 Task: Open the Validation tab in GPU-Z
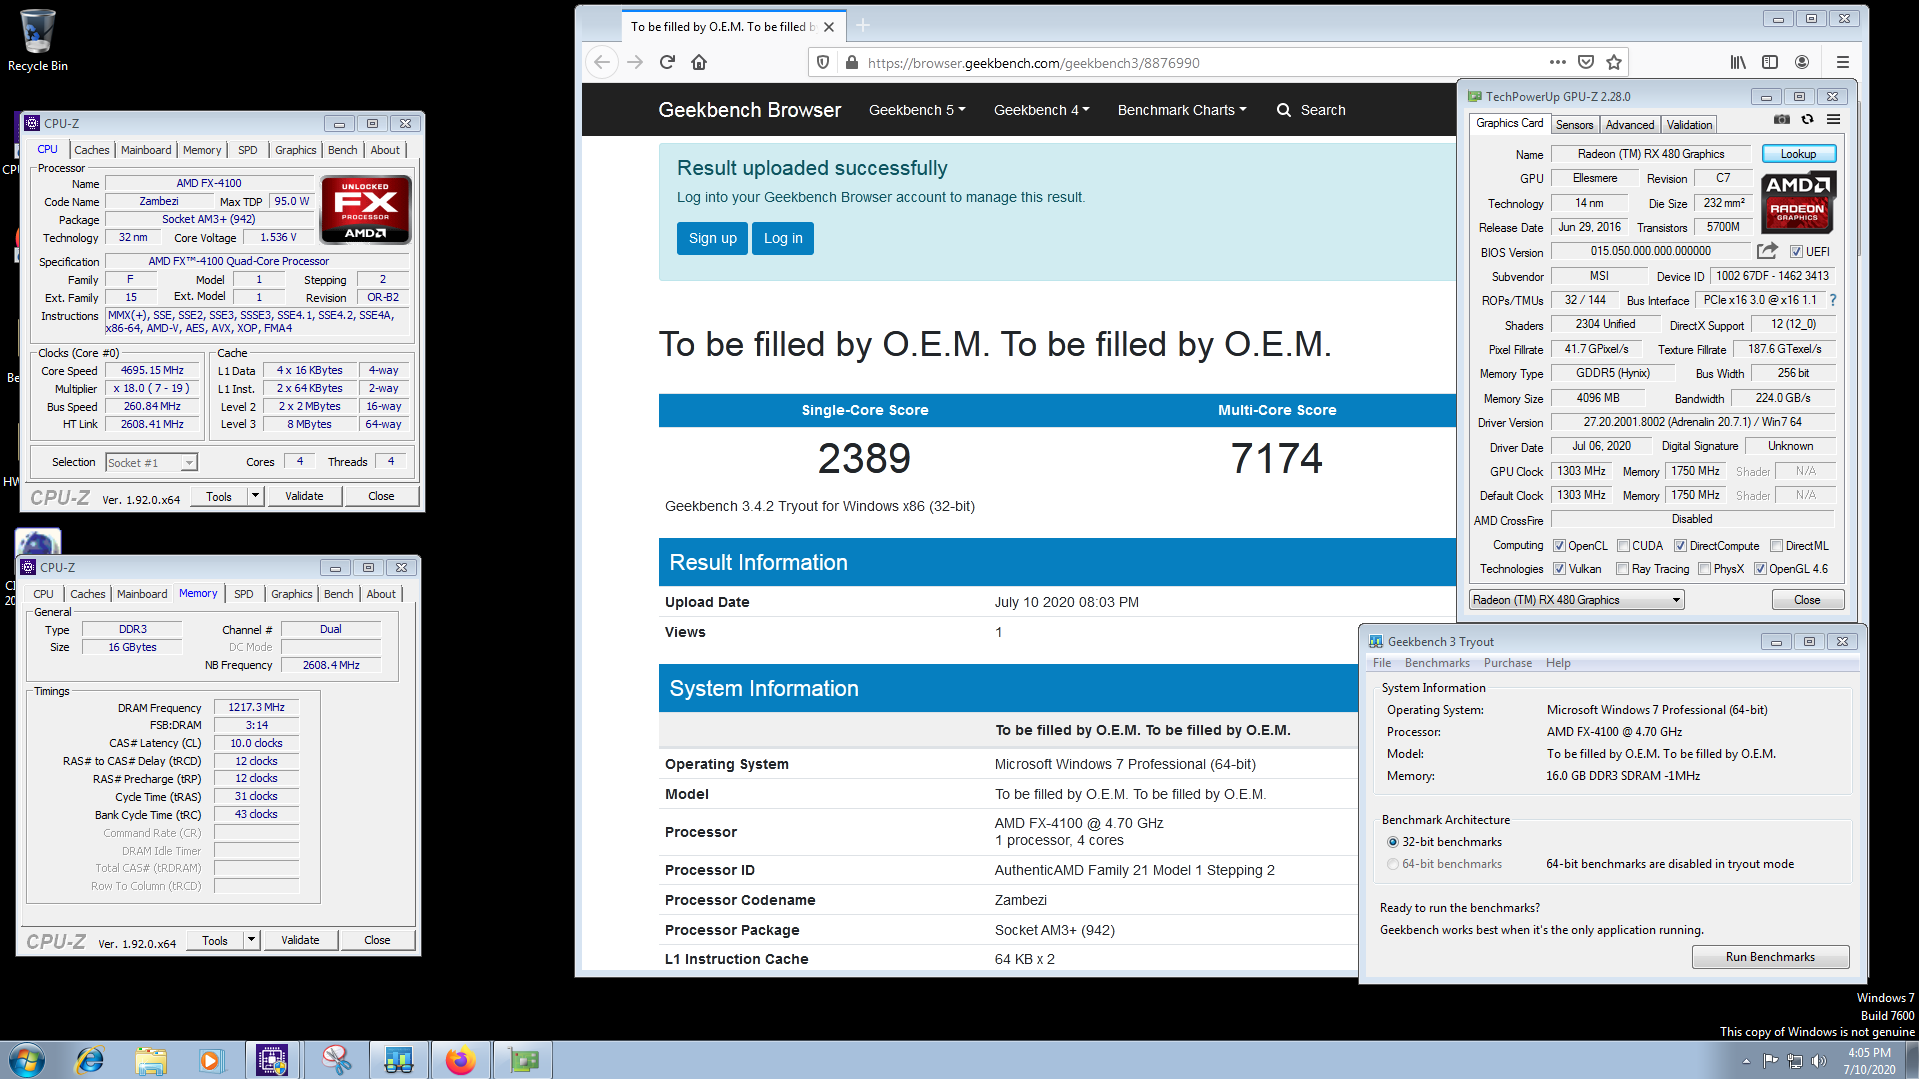point(1689,125)
